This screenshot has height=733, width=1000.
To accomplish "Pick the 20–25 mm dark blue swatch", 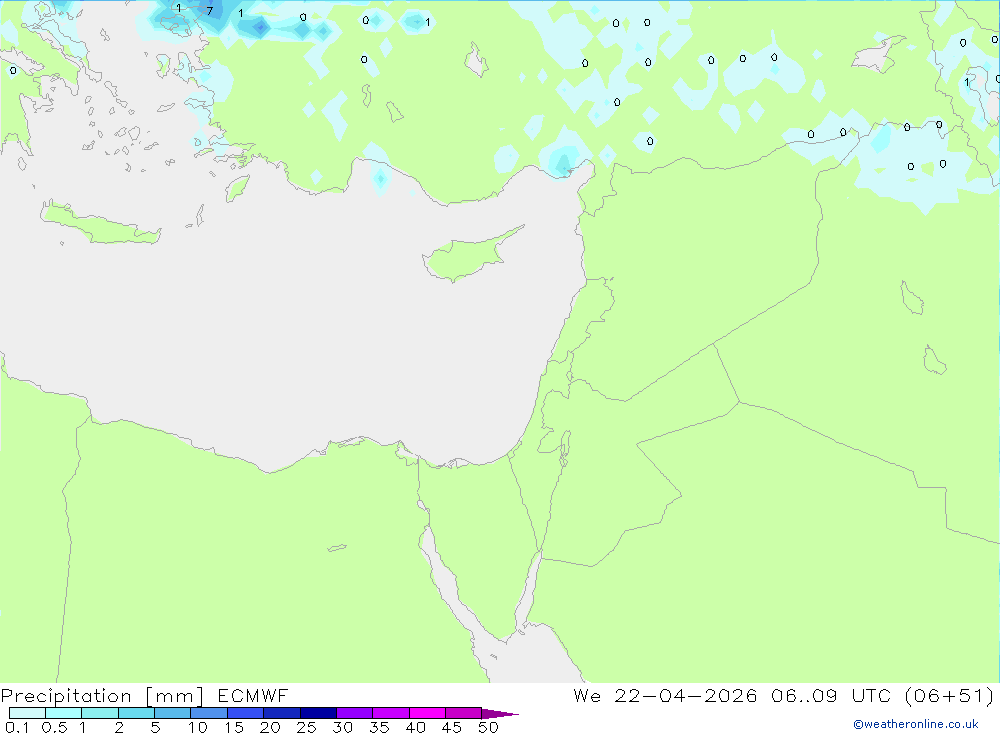I will [282, 713].
